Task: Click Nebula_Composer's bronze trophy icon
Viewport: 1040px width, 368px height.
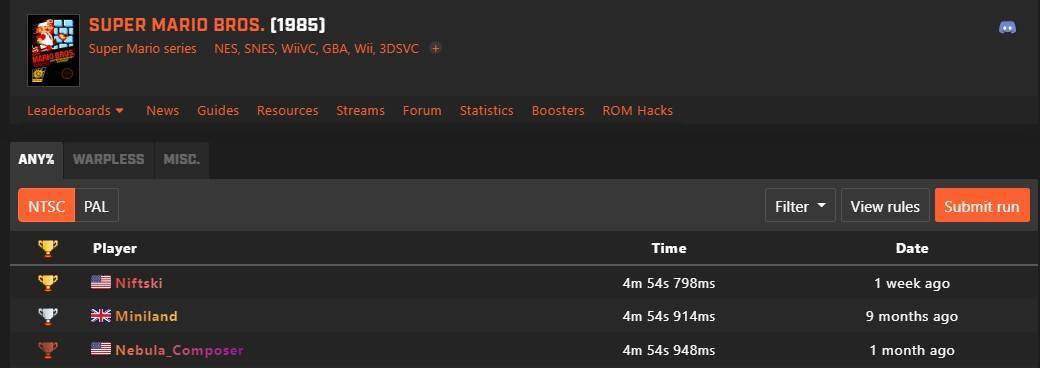Action: click(x=48, y=349)
